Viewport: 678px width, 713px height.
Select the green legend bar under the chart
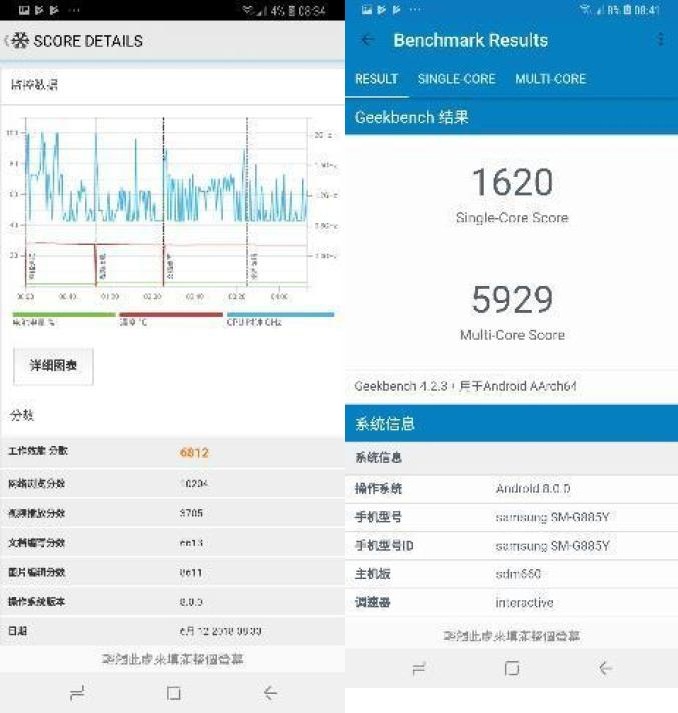[x=64, y=314]
